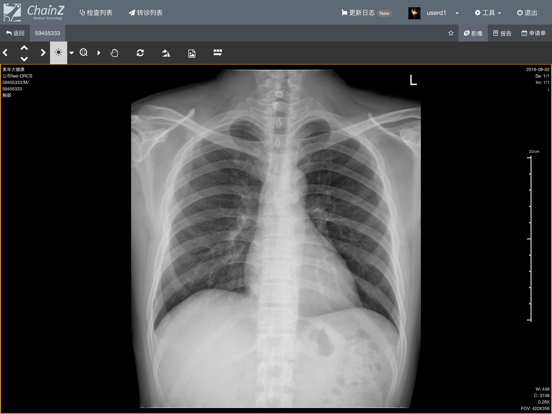Open the layout grid toolbar icon
The width and height of the screenshot is (552, 414).
pyautogui.click(x=218, y=52)
